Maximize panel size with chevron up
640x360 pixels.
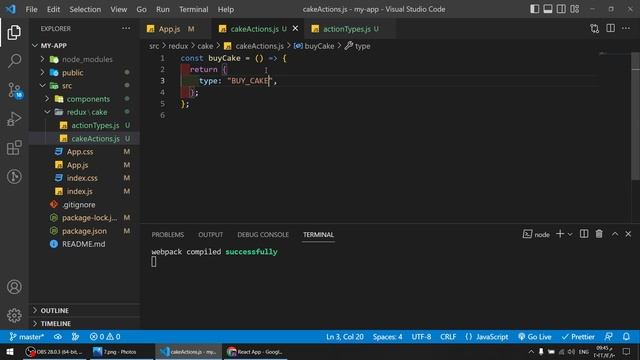(615, 234)
